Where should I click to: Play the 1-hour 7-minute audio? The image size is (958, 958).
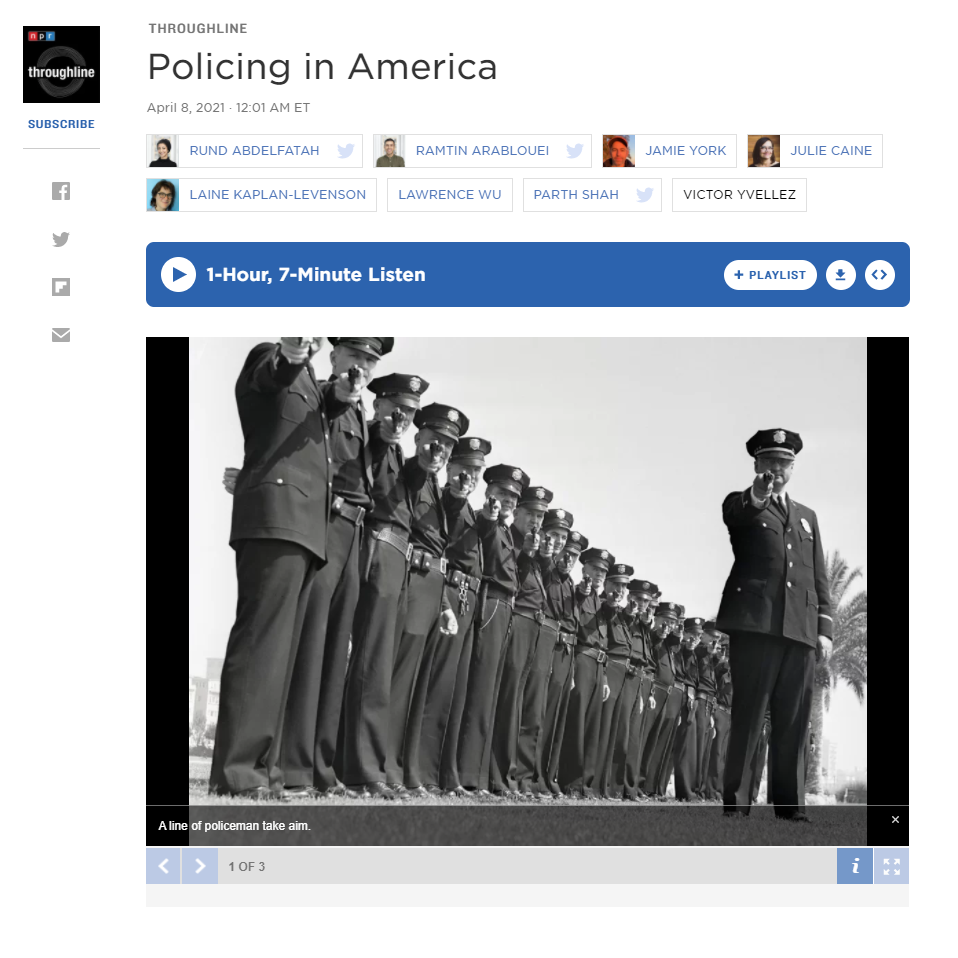pyautogui.click(x=178, y=275)
